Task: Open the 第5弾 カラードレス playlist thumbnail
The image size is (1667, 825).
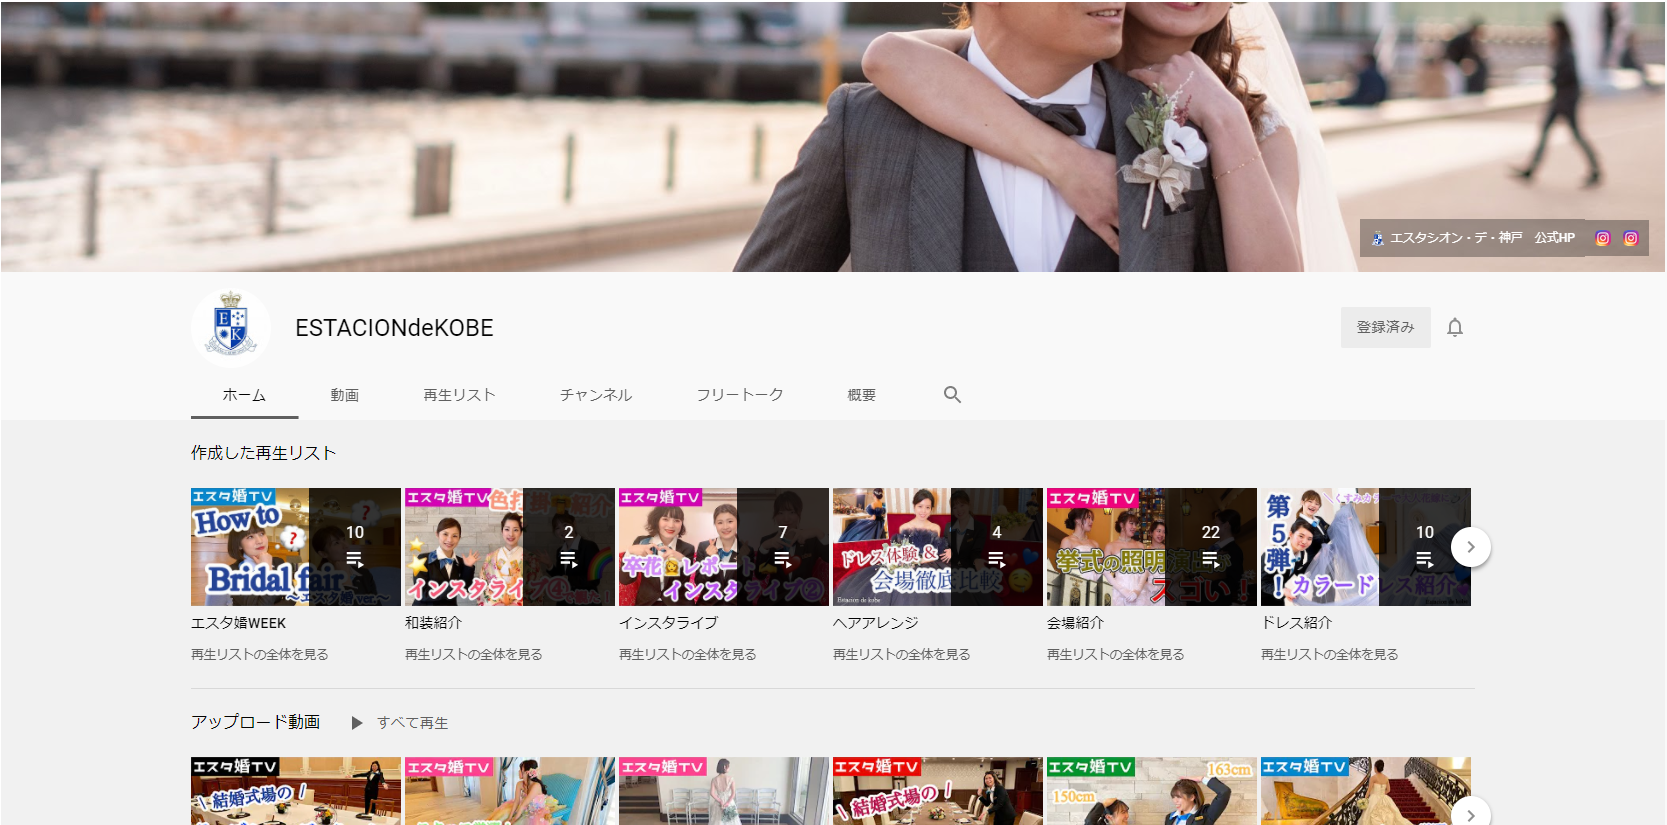Action: 1366,547
